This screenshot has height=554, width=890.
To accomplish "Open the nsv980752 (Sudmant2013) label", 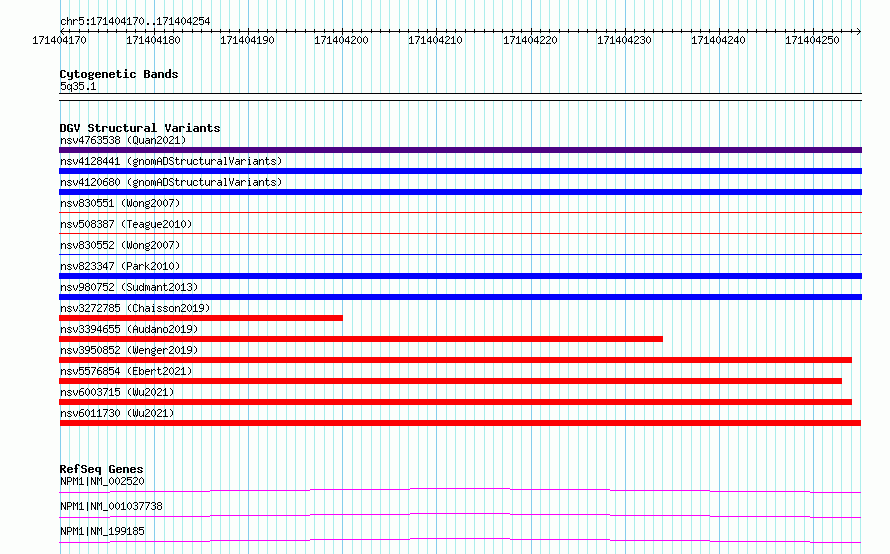I will pos(129,287).
